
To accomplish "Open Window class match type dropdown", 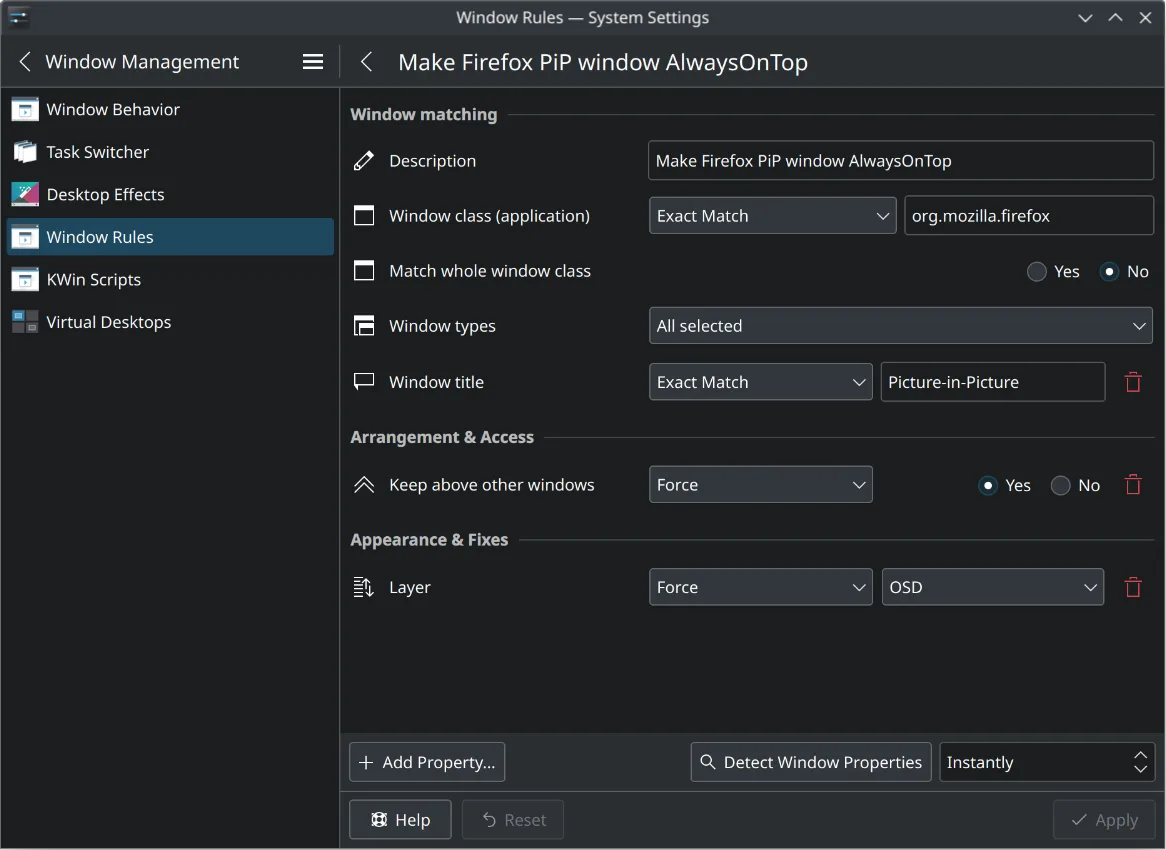I will [x=771, y=216].
